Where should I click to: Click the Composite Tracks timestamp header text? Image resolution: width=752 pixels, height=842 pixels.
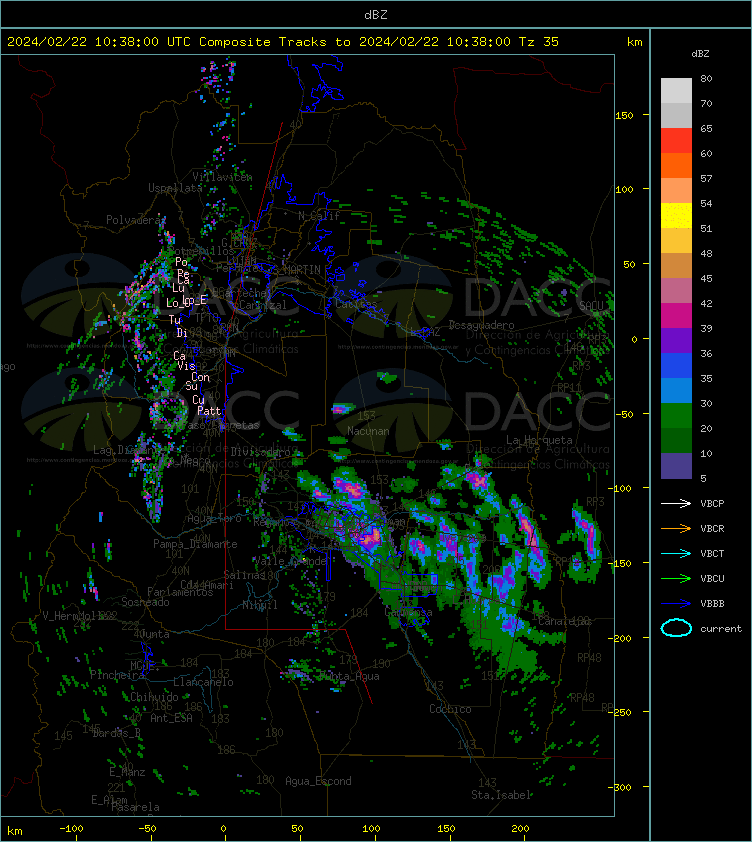point(283,42)
